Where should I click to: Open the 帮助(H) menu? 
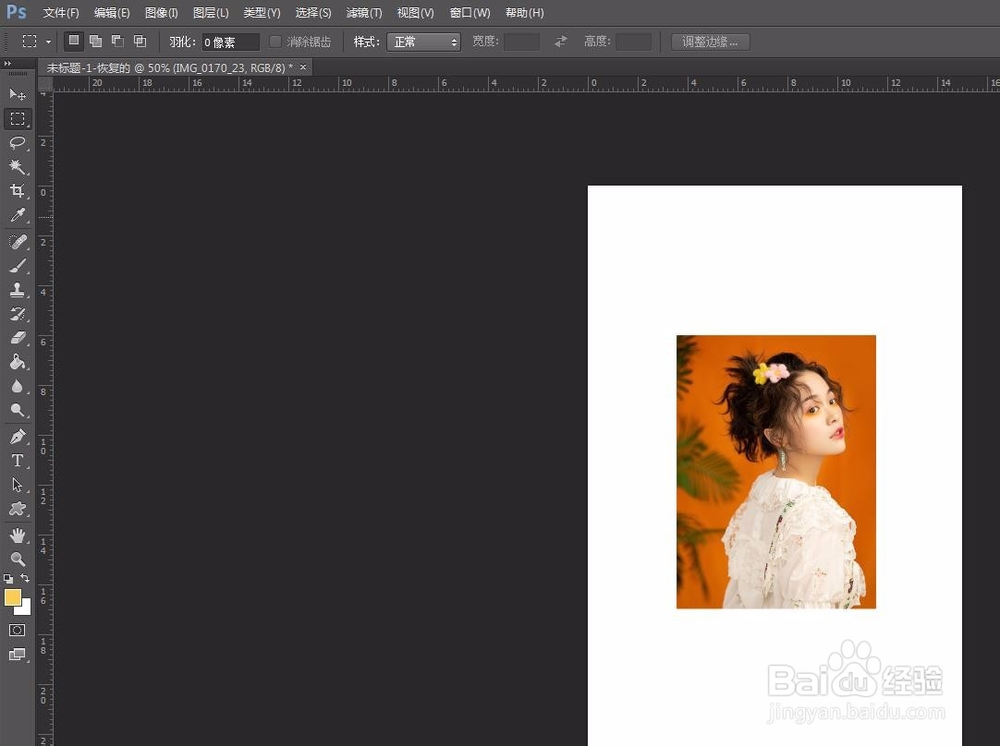tap(524, 13)
